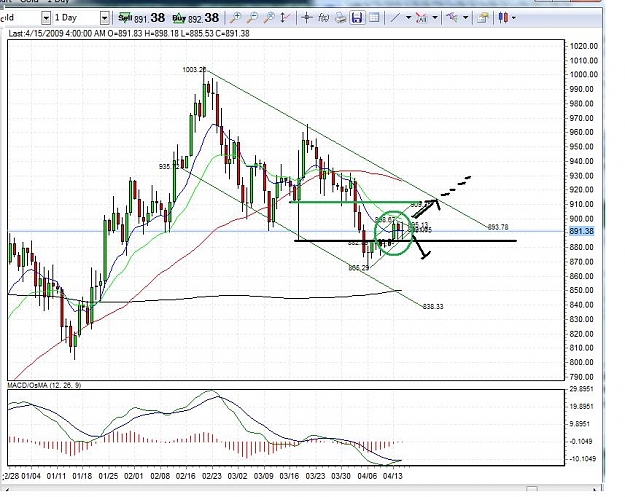Screen dimensions: 625x497
Task: Toggle vertical price scale adjustment icon
Action: coord(284,18)
